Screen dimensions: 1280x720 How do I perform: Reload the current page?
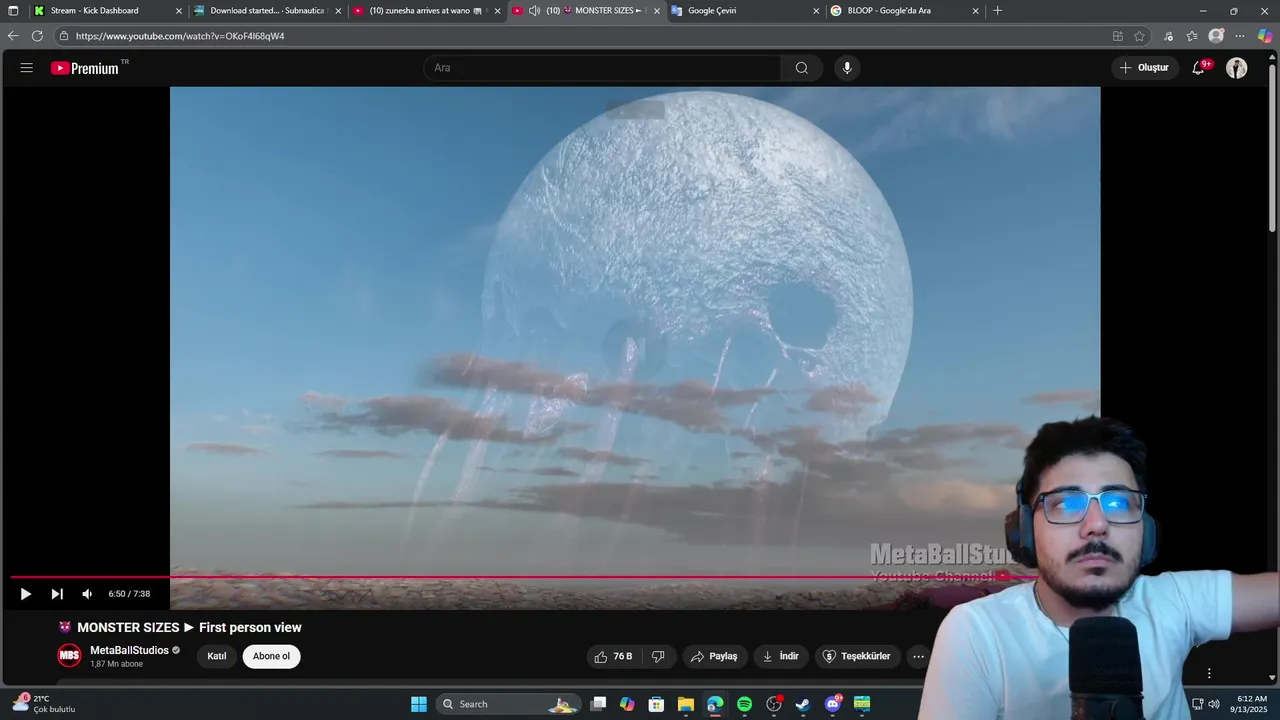pos(37,36)
